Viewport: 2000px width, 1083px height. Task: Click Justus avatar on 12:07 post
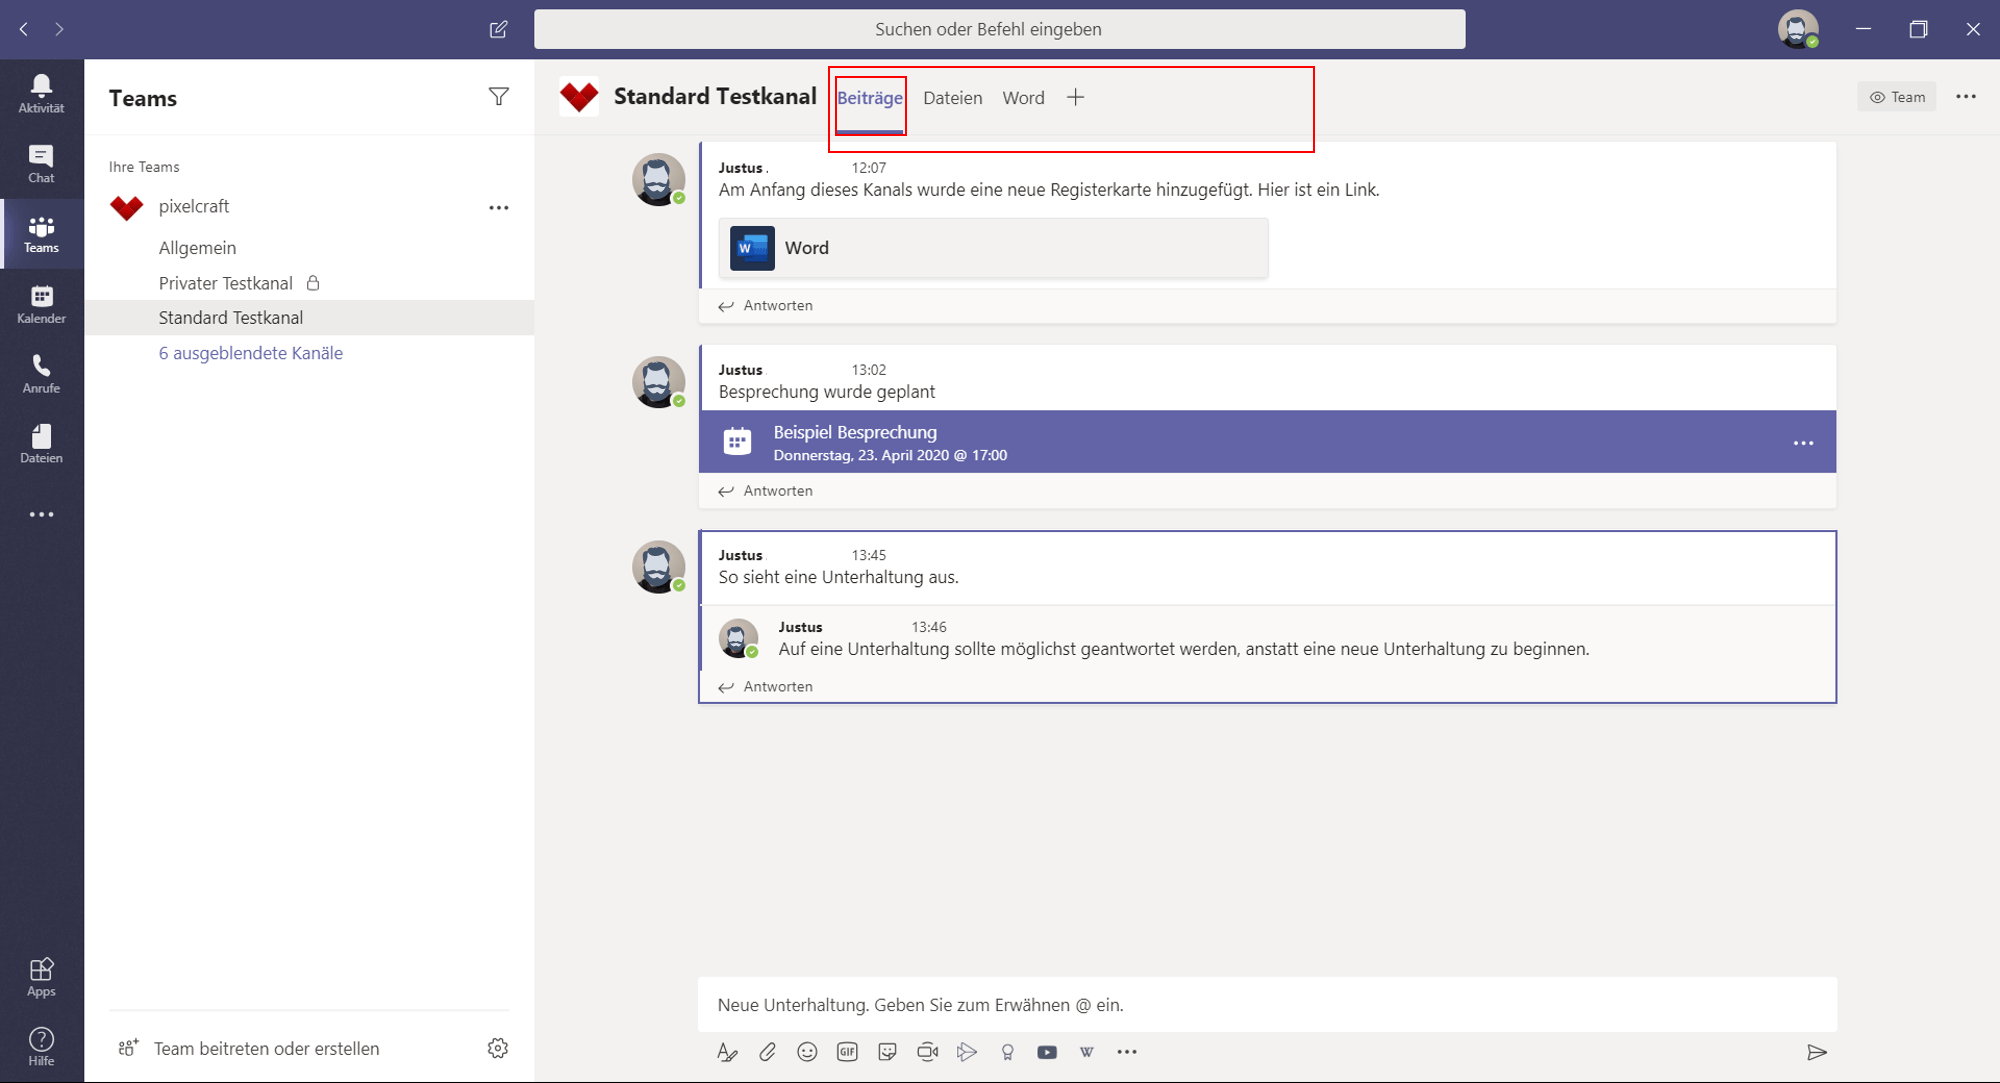(x=658, y=180)
